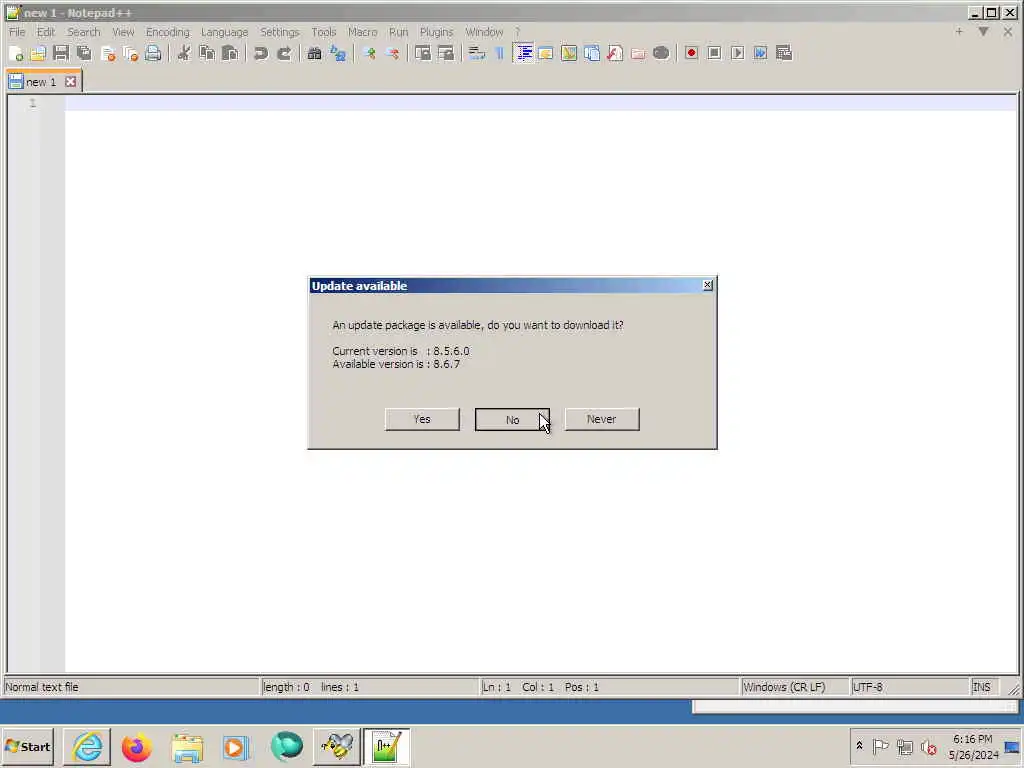Click the tab list dropdown triangle
This screenshot has height=768, width=1024.
pyautogui.click(x=983, y=31)
